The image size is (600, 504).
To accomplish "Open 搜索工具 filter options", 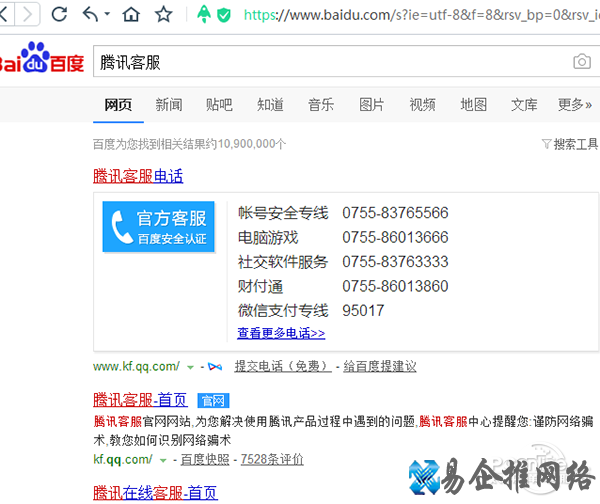I will point(570,144).
